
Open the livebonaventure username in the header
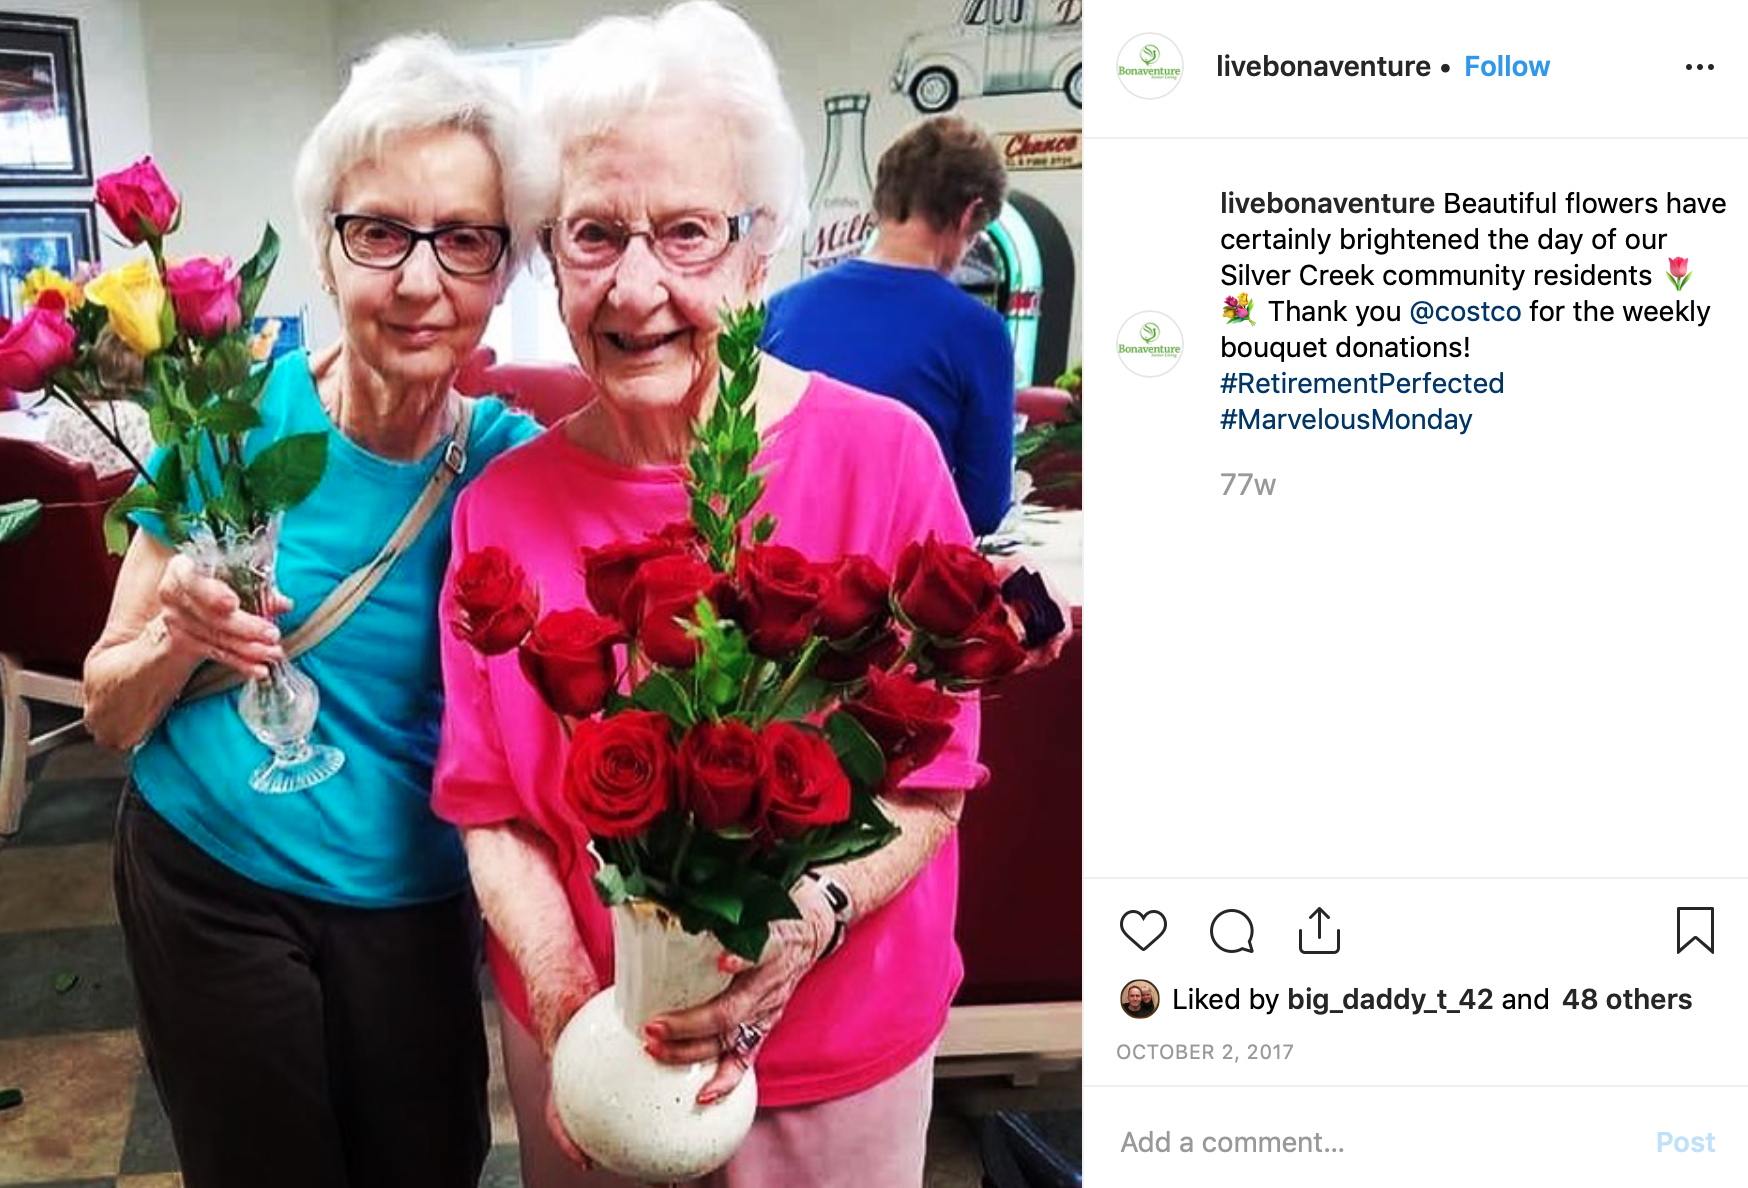click(1322, 66)
